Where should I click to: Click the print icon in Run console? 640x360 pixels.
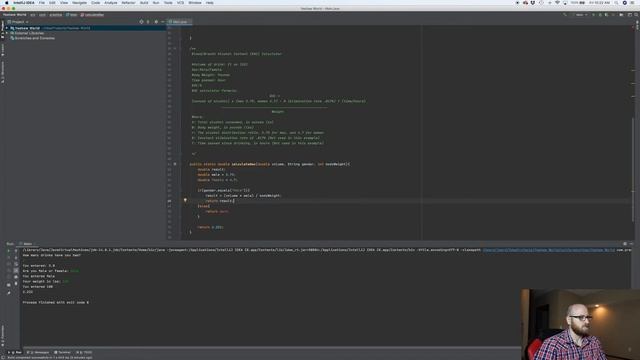pos(16,277)
